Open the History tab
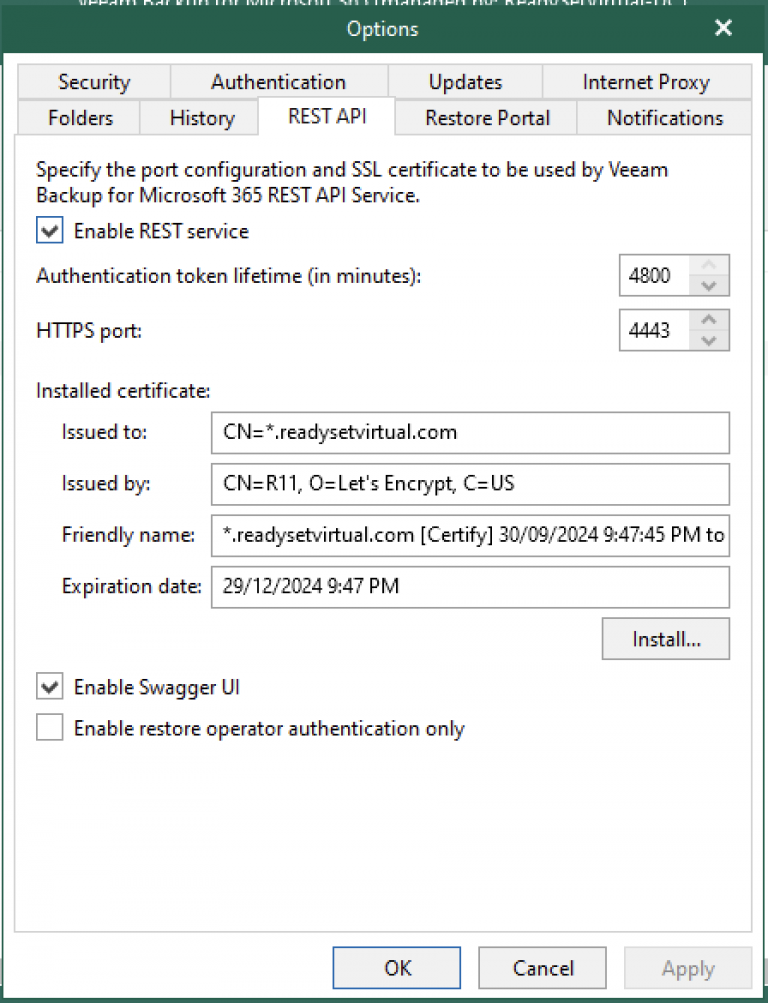This screenshot has height=1003, width=768. click(x=202, y=118)
